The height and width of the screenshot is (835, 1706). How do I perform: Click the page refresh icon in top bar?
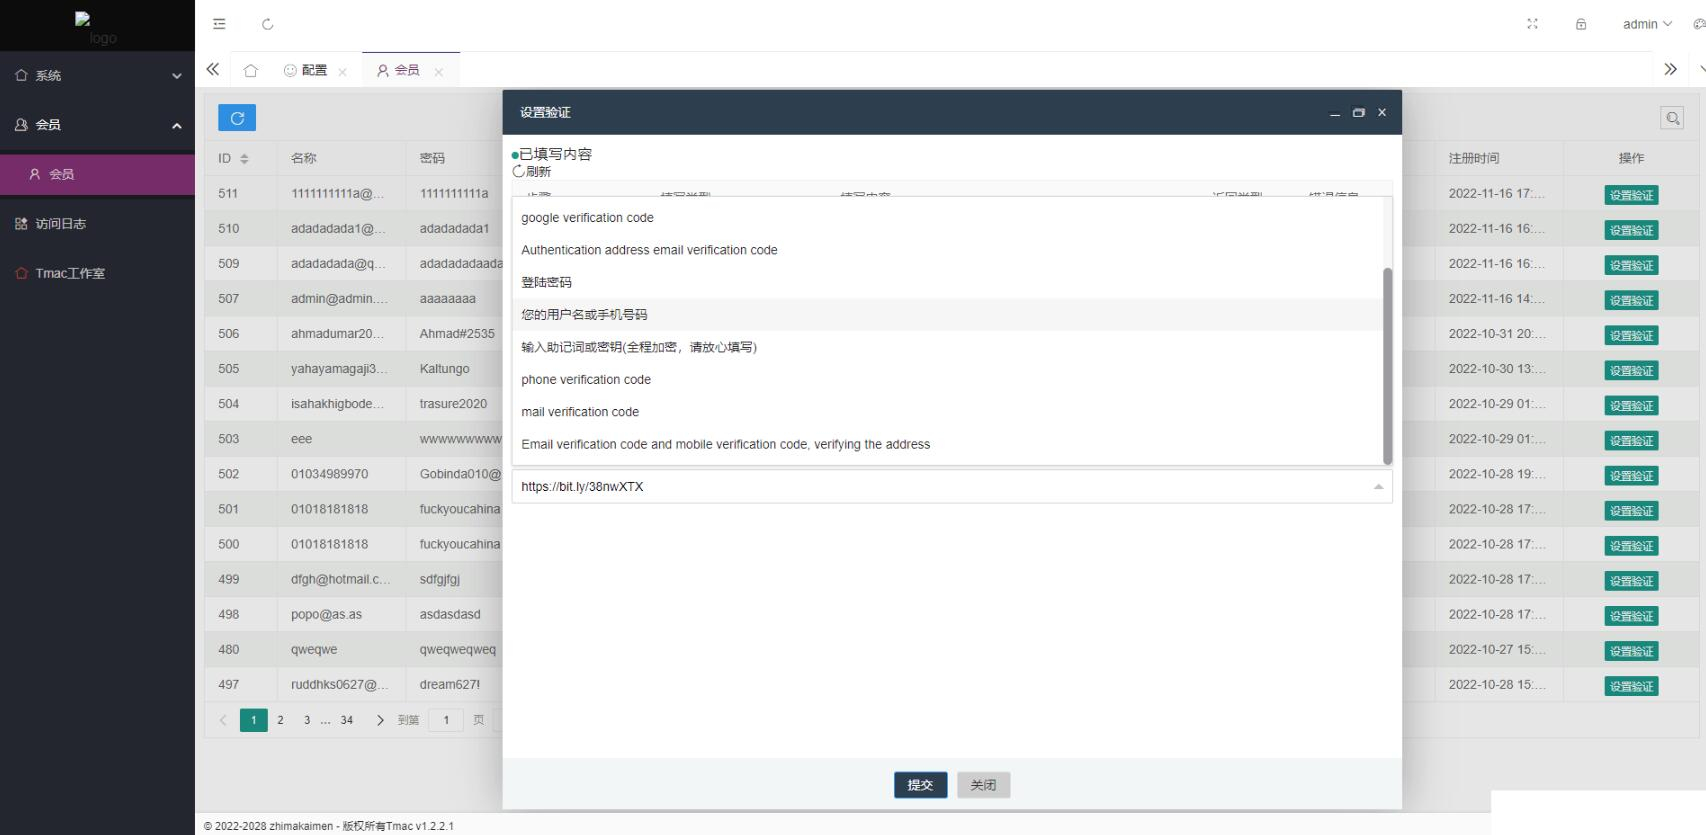[x=267, y=24]
